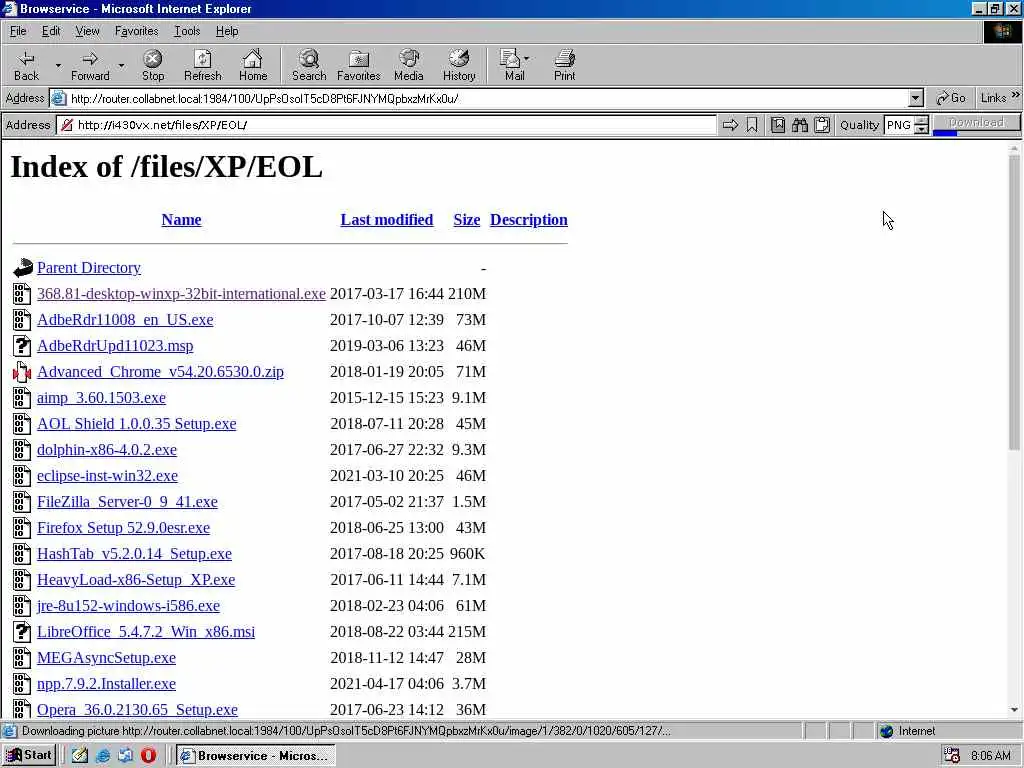Image resolution: width=1024 pixels, height=768 pixels.
Task: Click the Outlook Express Quick Launch icon
Action: (125, 756)
